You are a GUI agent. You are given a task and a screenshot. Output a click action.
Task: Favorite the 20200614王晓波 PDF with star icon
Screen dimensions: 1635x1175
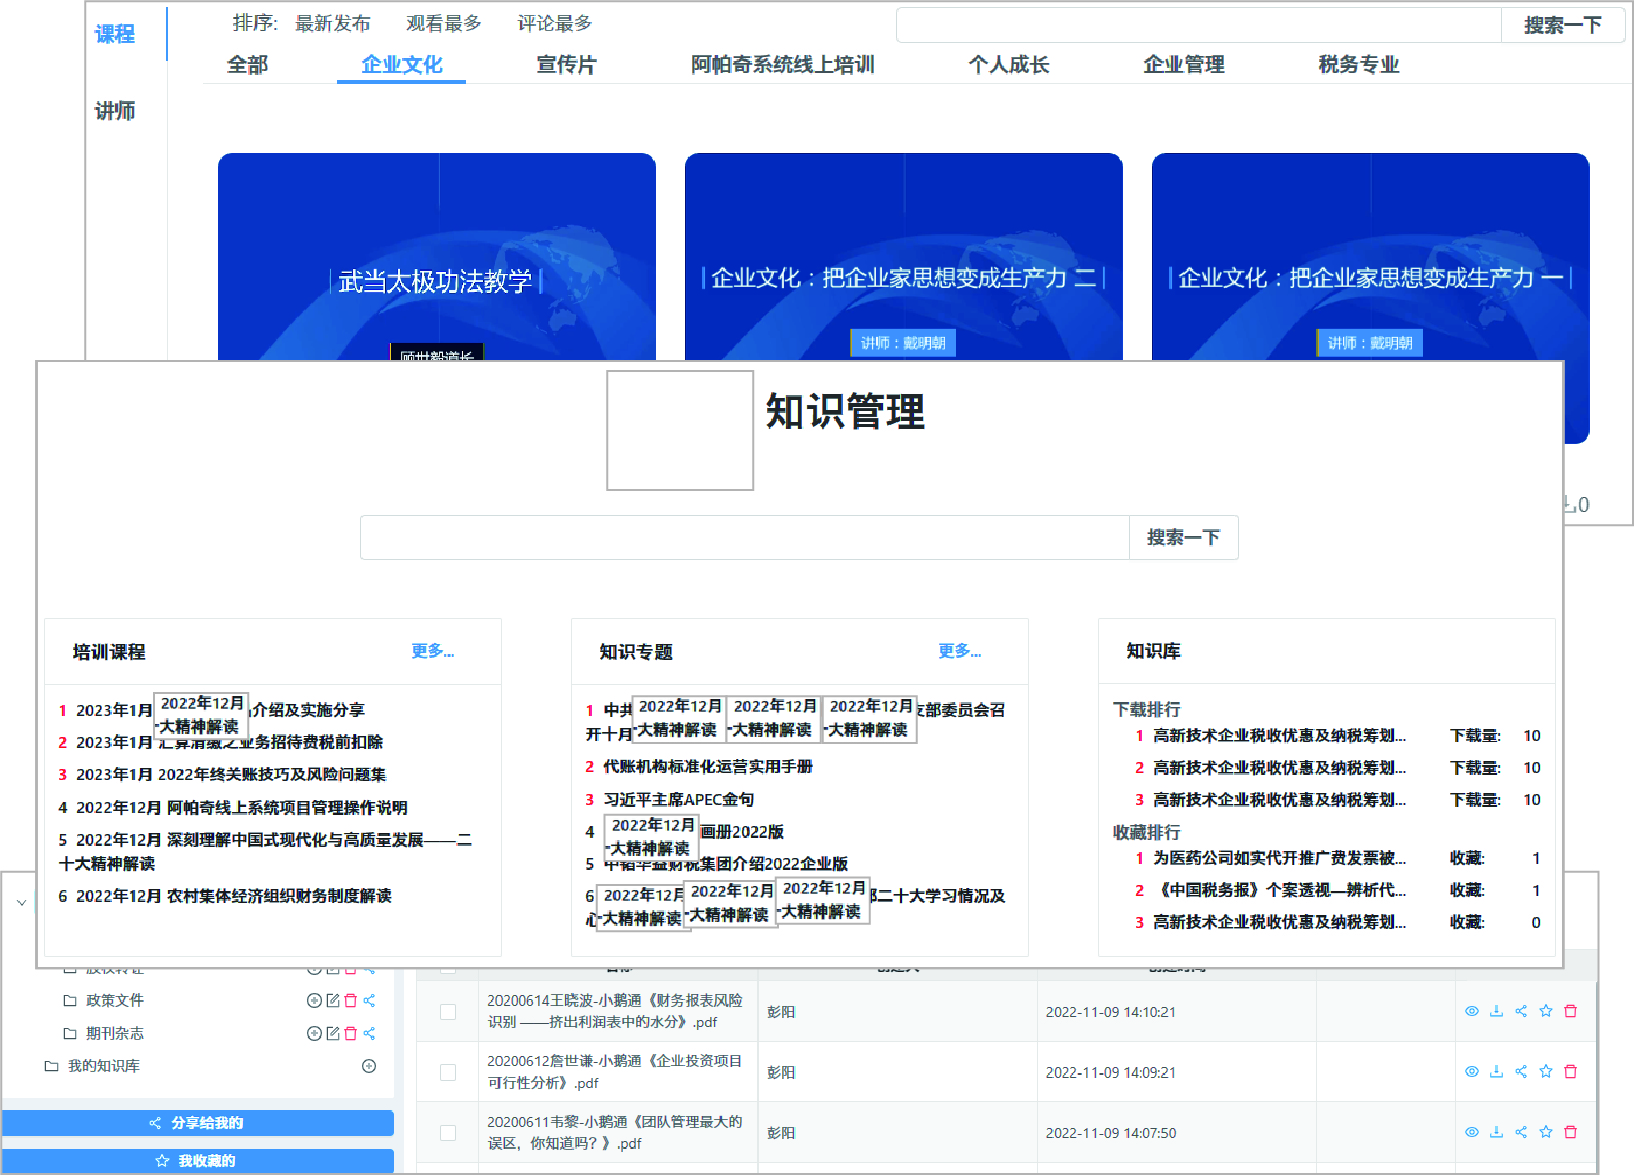[1546, 1011]
